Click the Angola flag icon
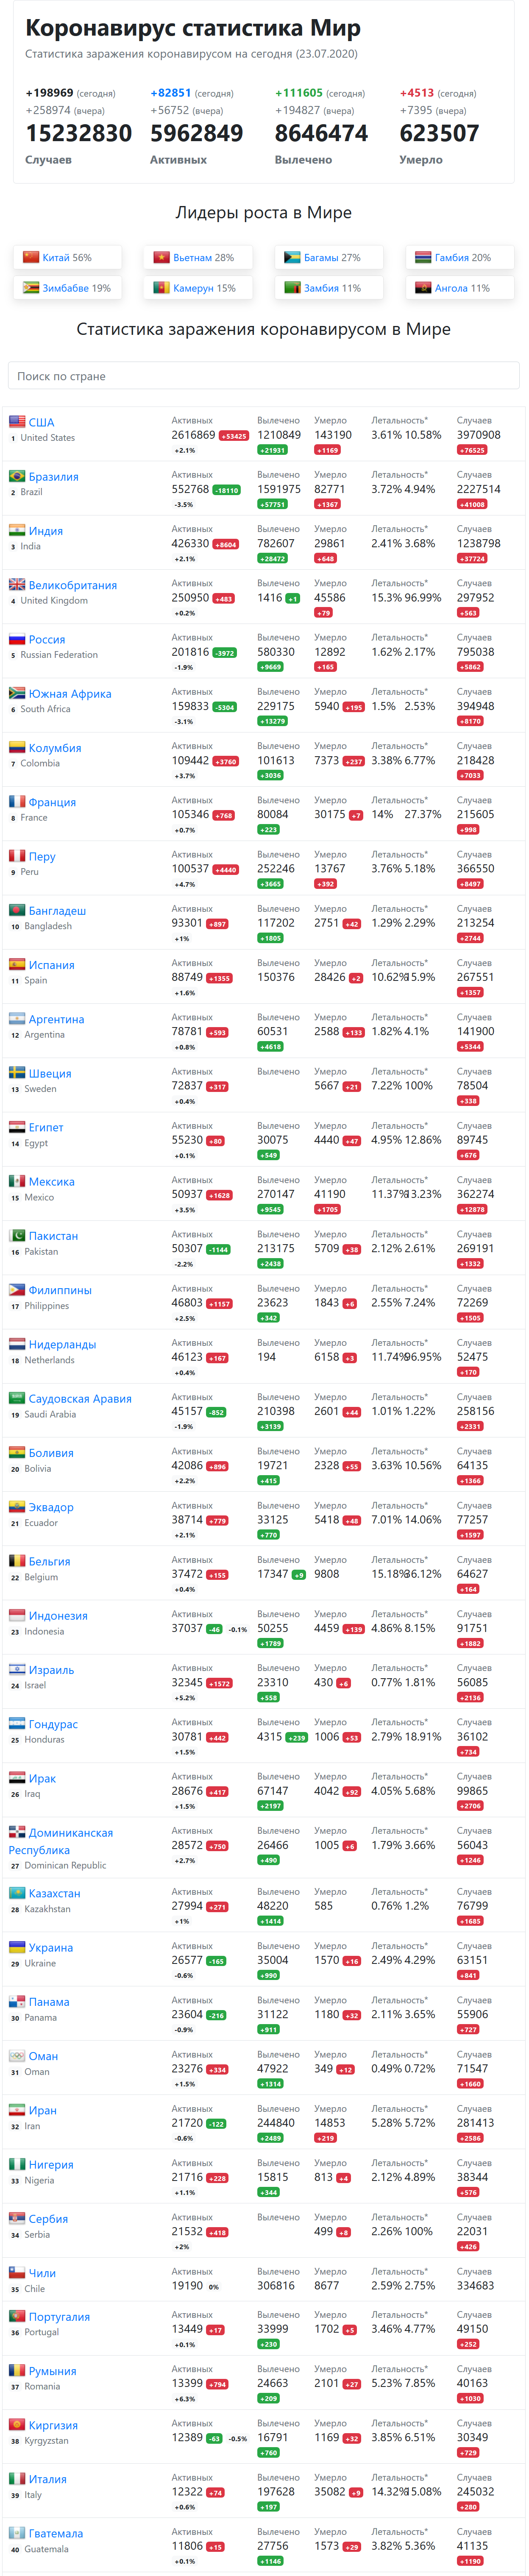The width and height of the screenshot is (529, 2576). tap(423, 287)
